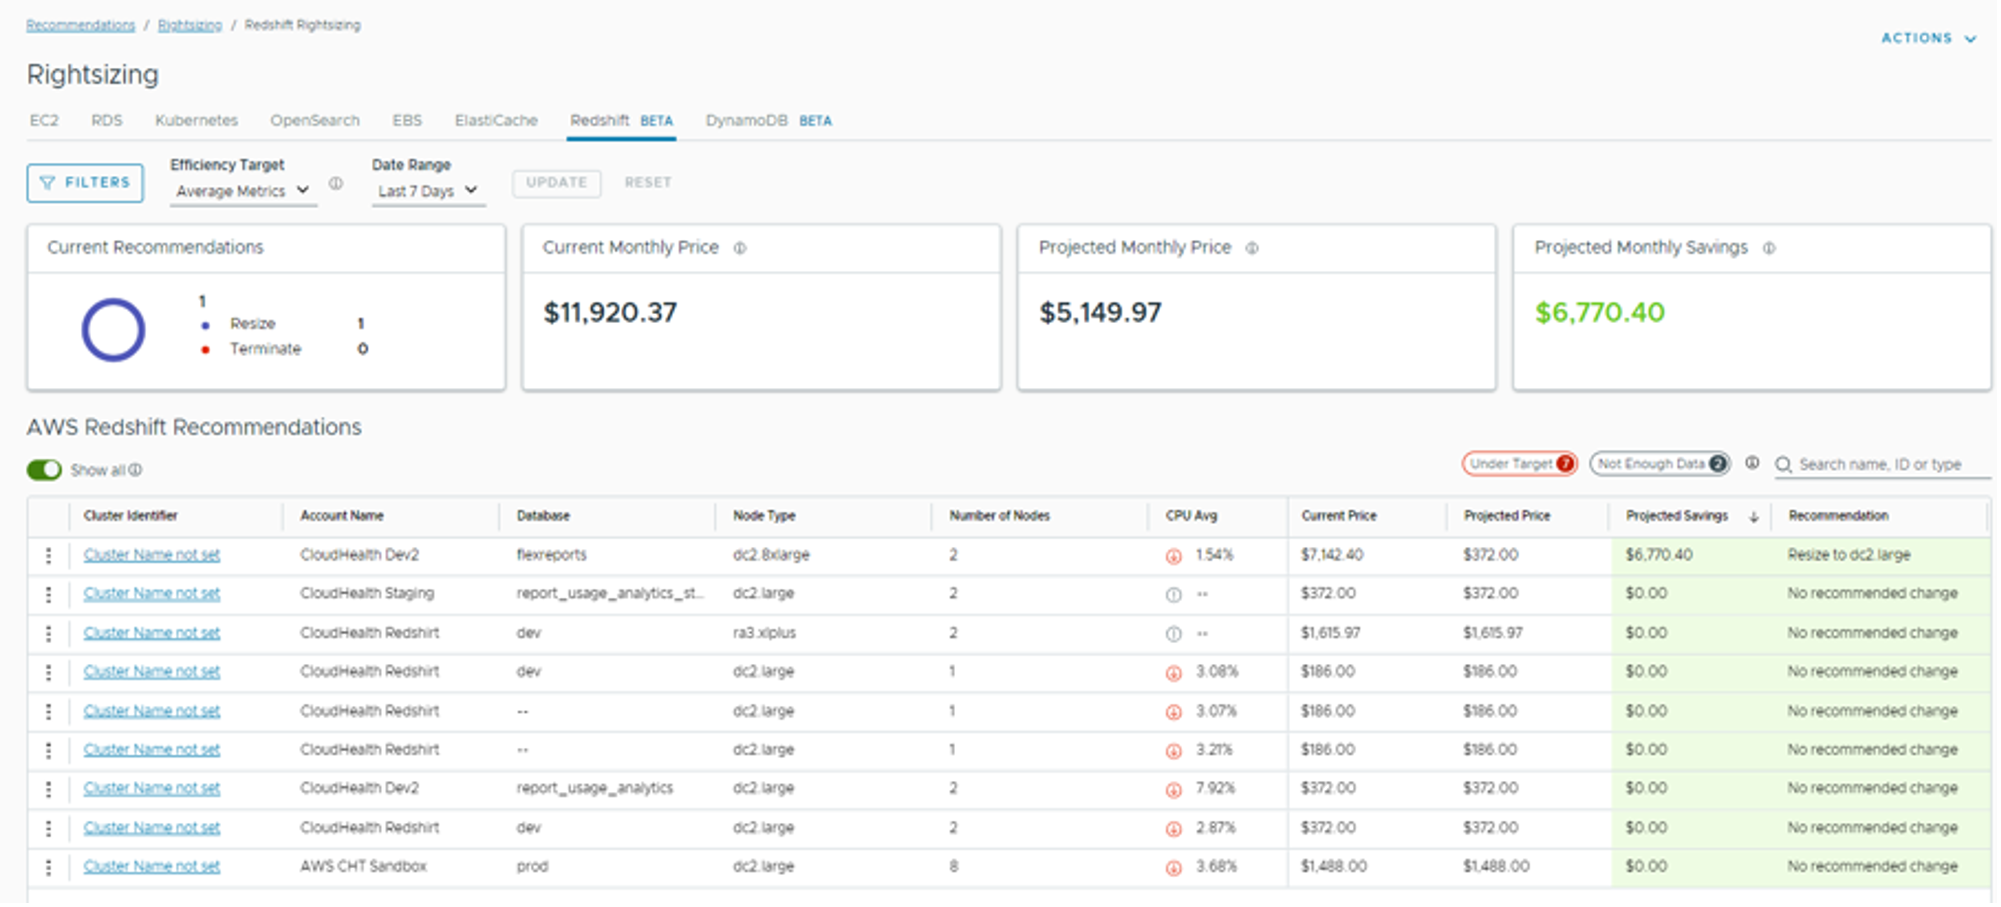Switch to the Kubernetes tab

tap(196, 121)
